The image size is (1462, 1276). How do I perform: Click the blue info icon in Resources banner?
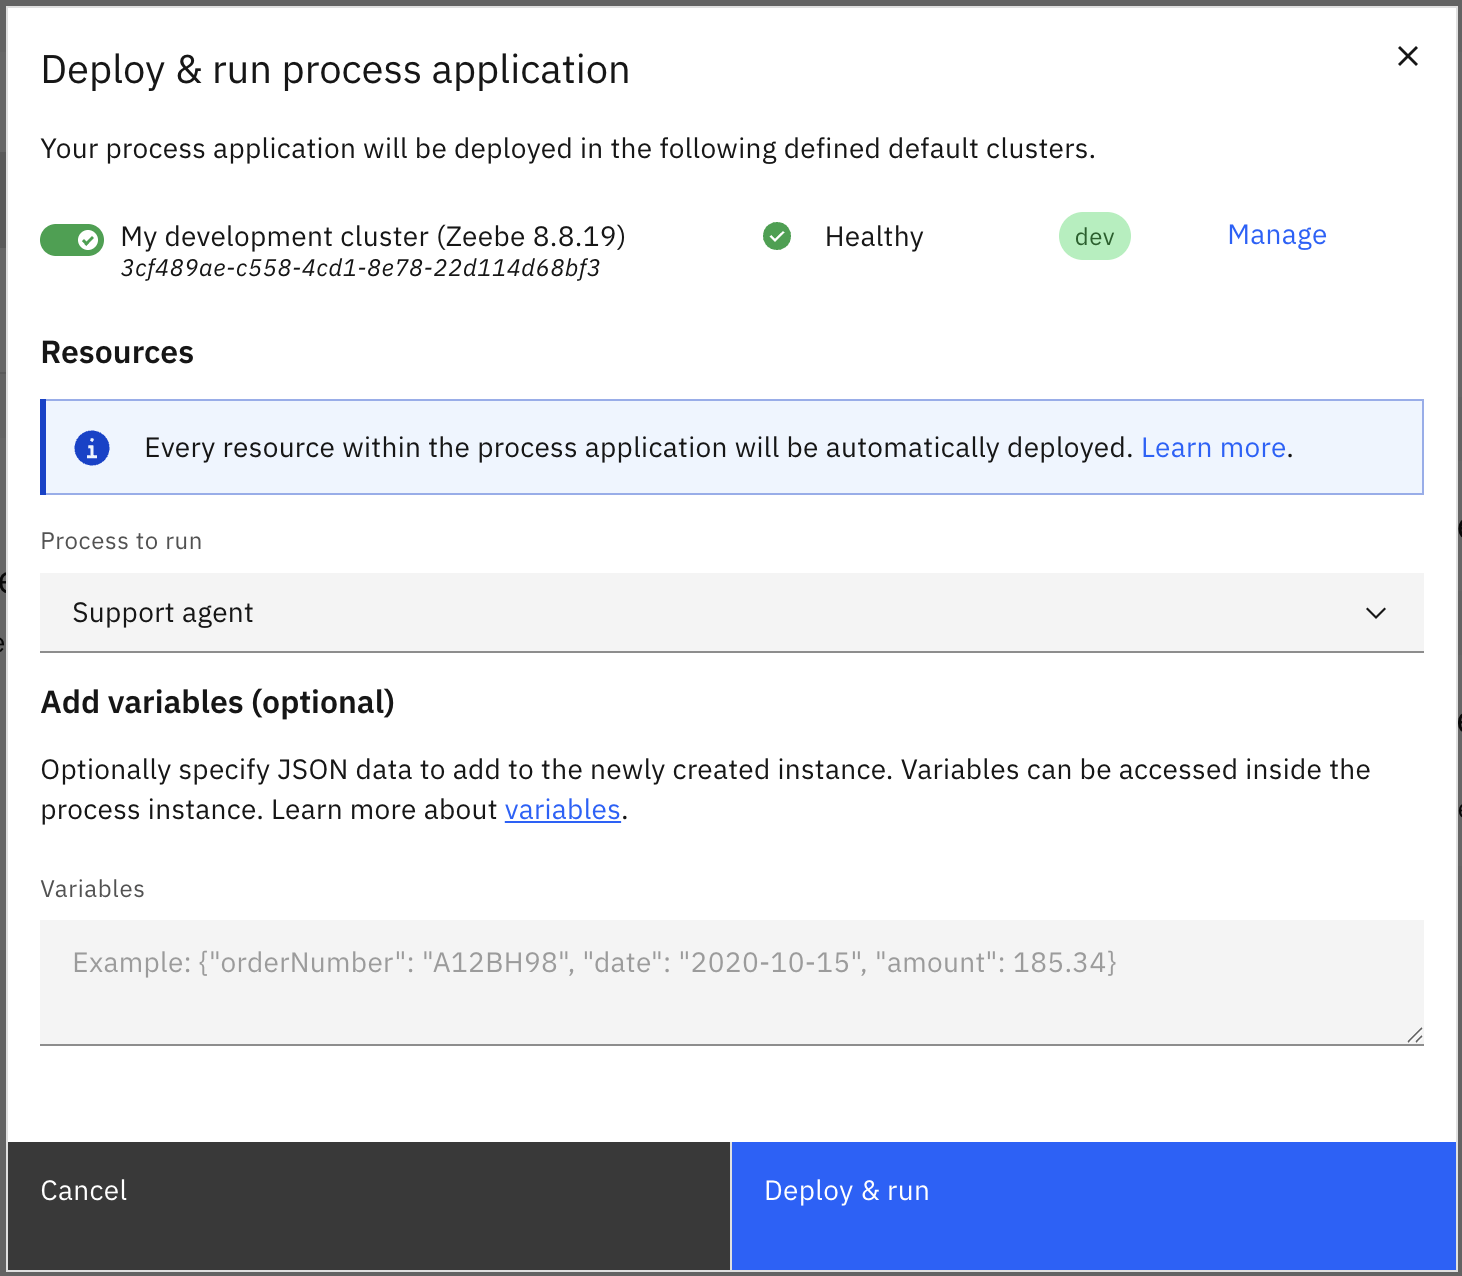[92, 448]
